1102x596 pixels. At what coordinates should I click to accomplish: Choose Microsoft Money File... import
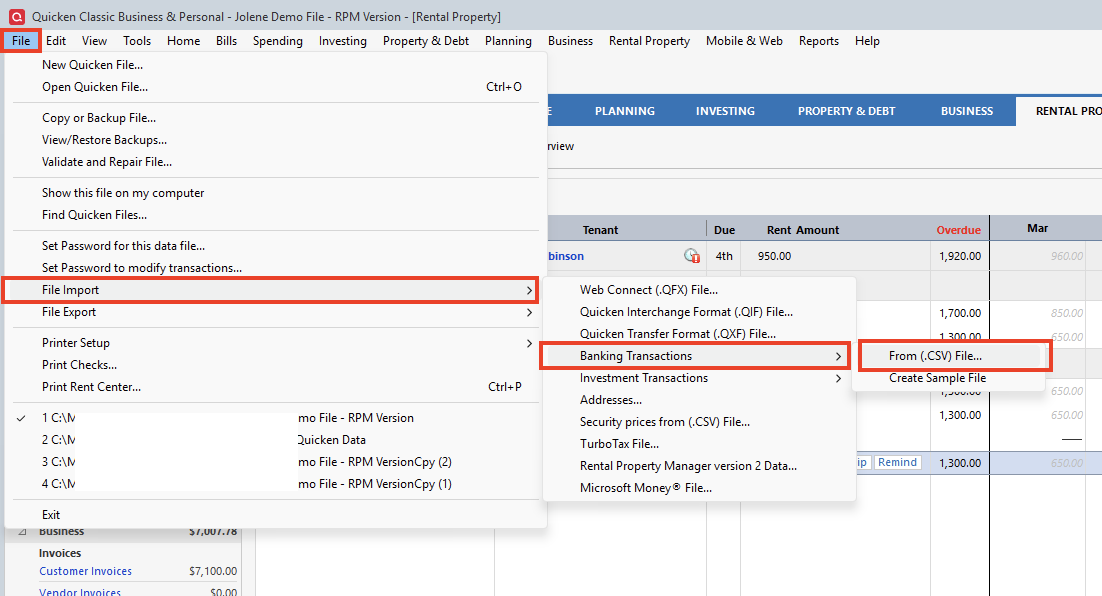point(699,487)
